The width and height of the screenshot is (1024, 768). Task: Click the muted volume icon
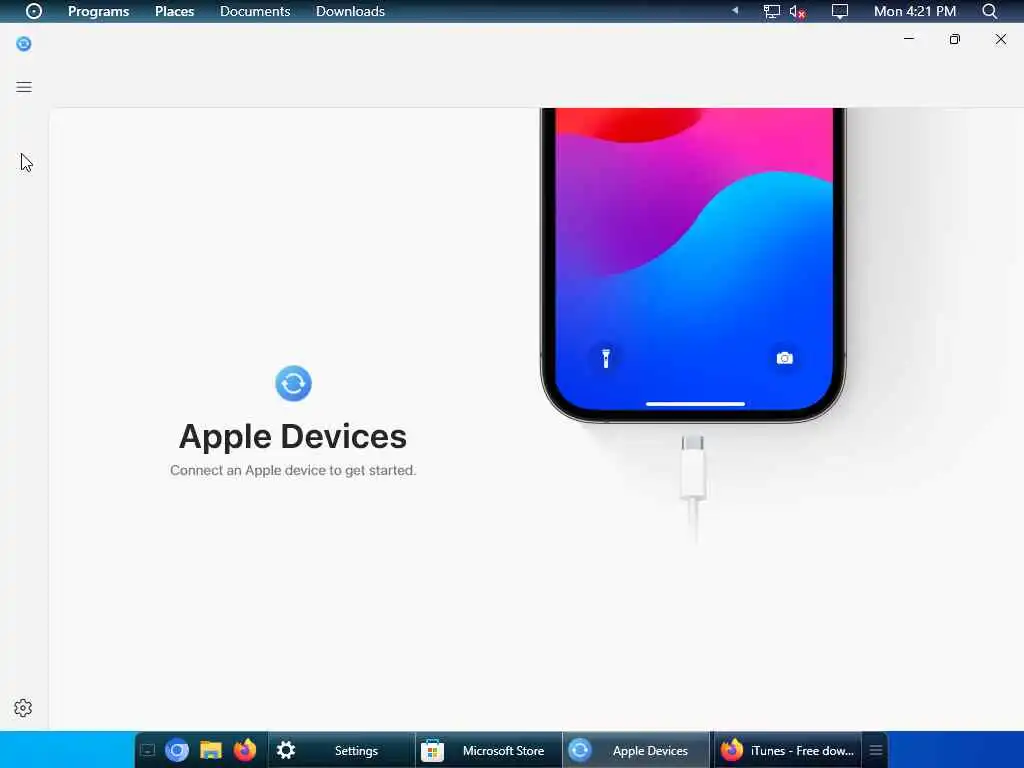[797, 12]
